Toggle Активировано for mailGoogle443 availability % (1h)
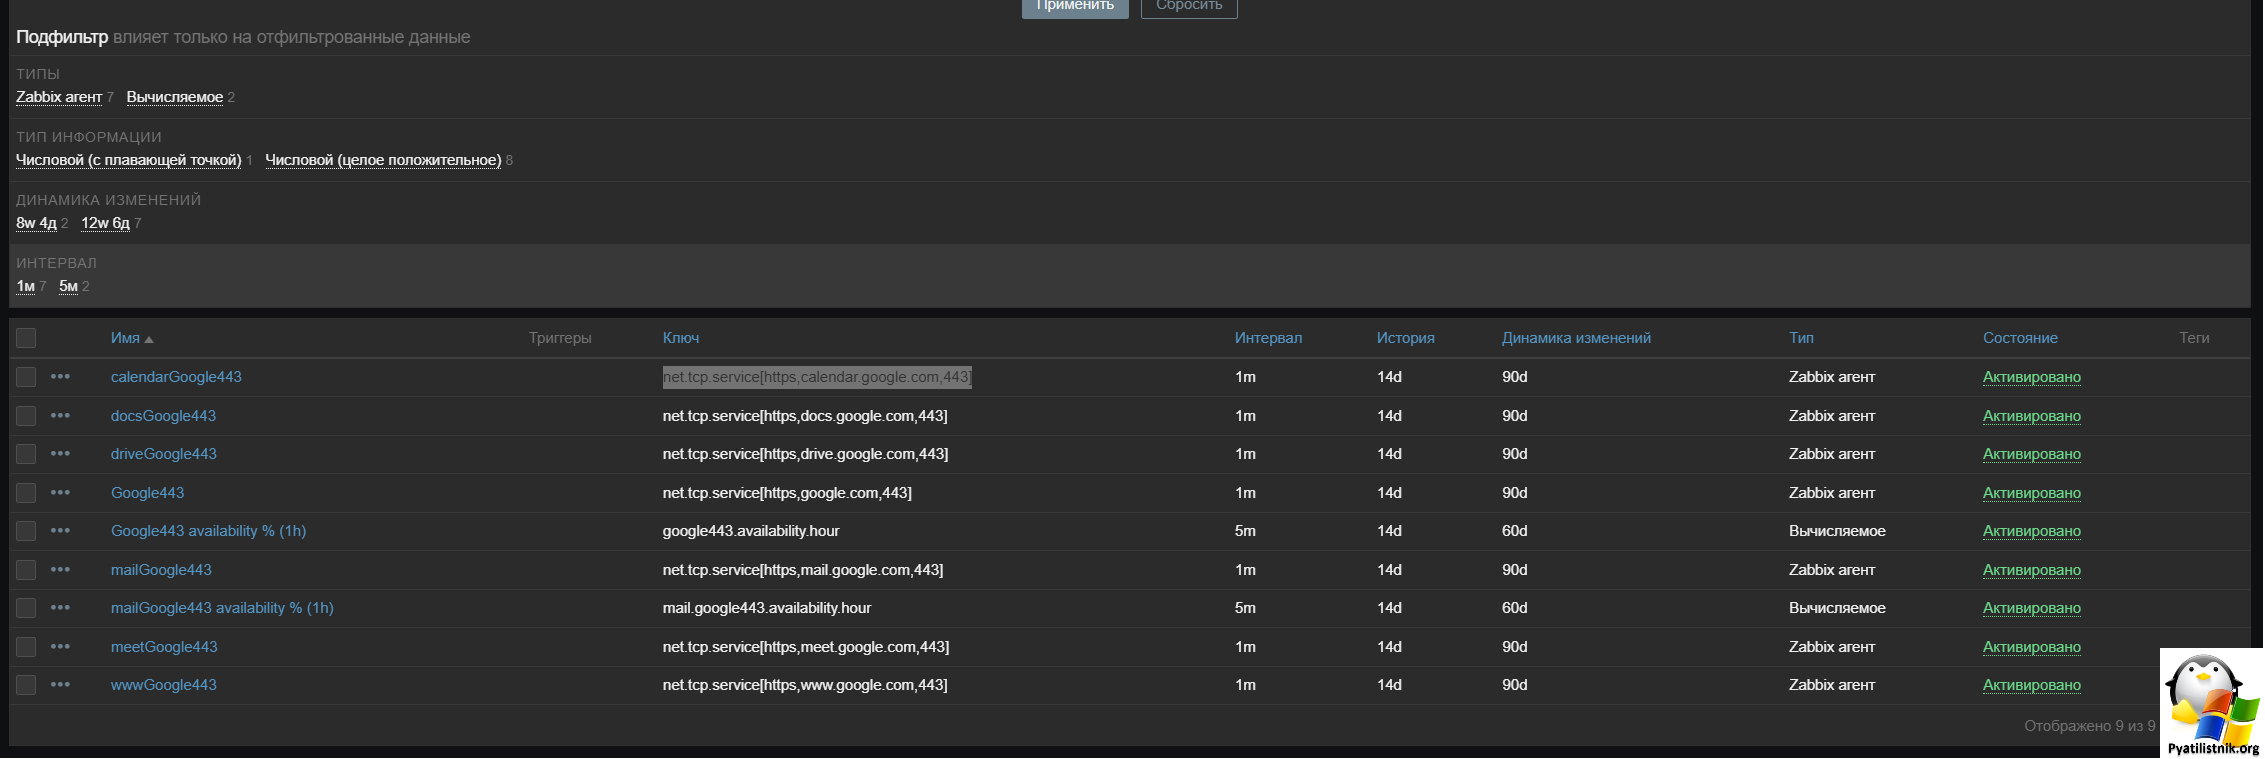The image size is (2265, 759). pyautogui.click(x=2031, y=608)
